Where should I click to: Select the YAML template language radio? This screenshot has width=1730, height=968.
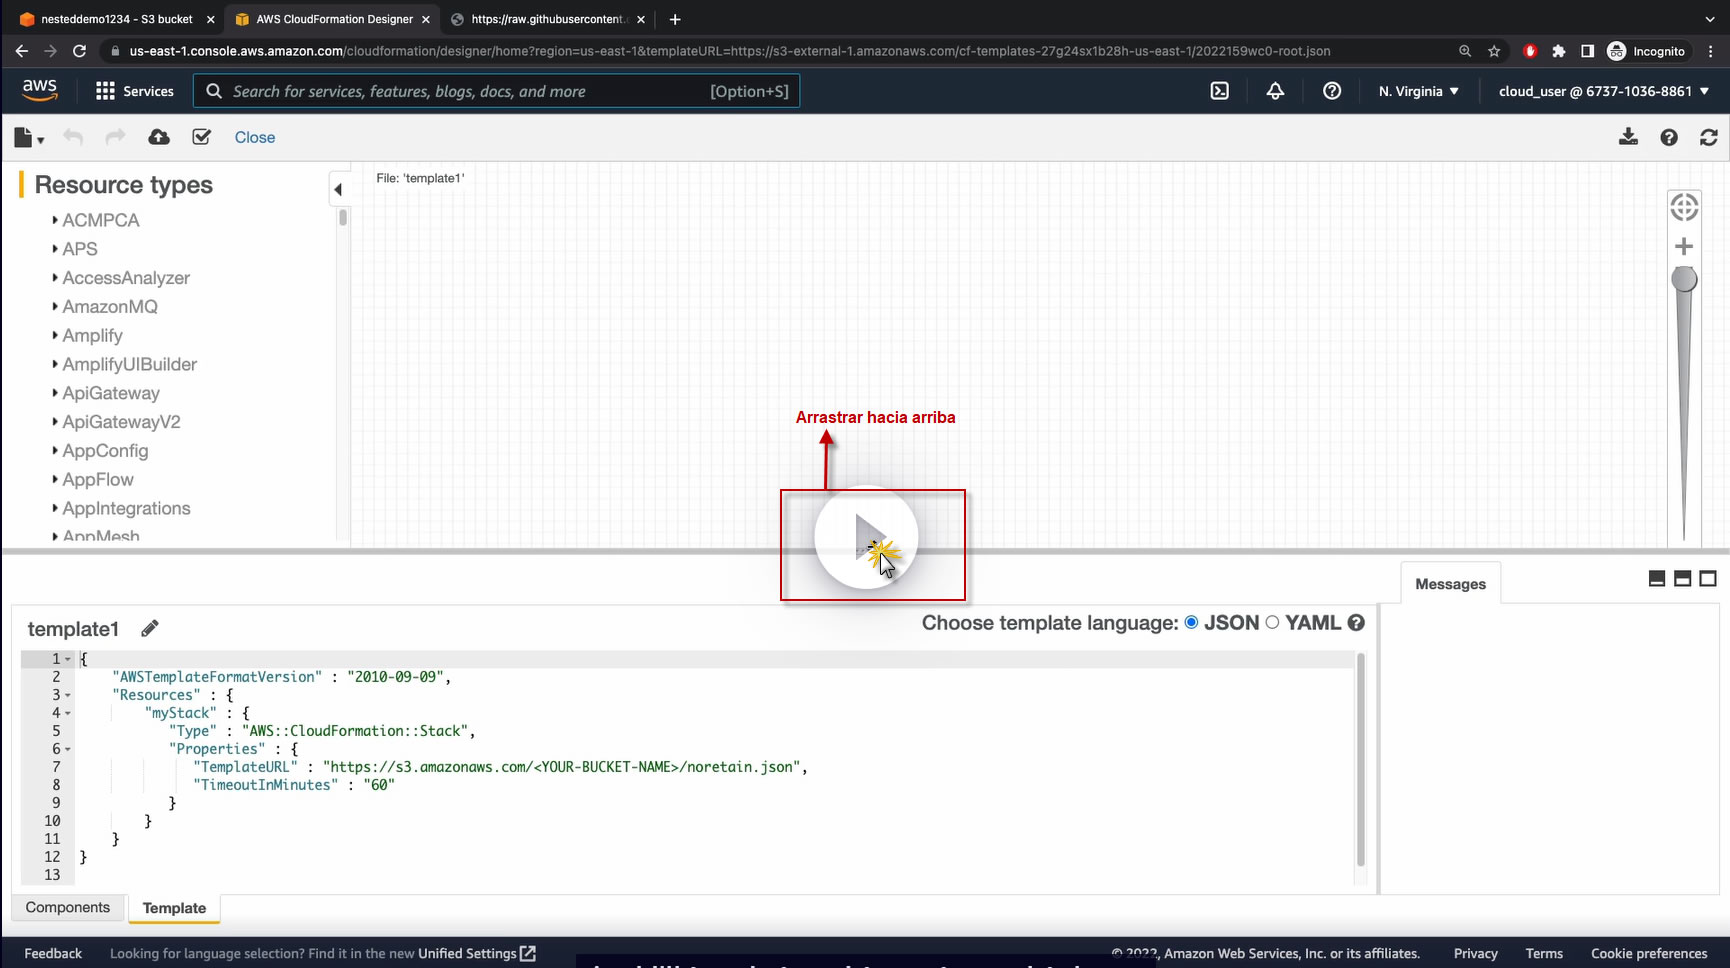click(x=1272, y=622)
